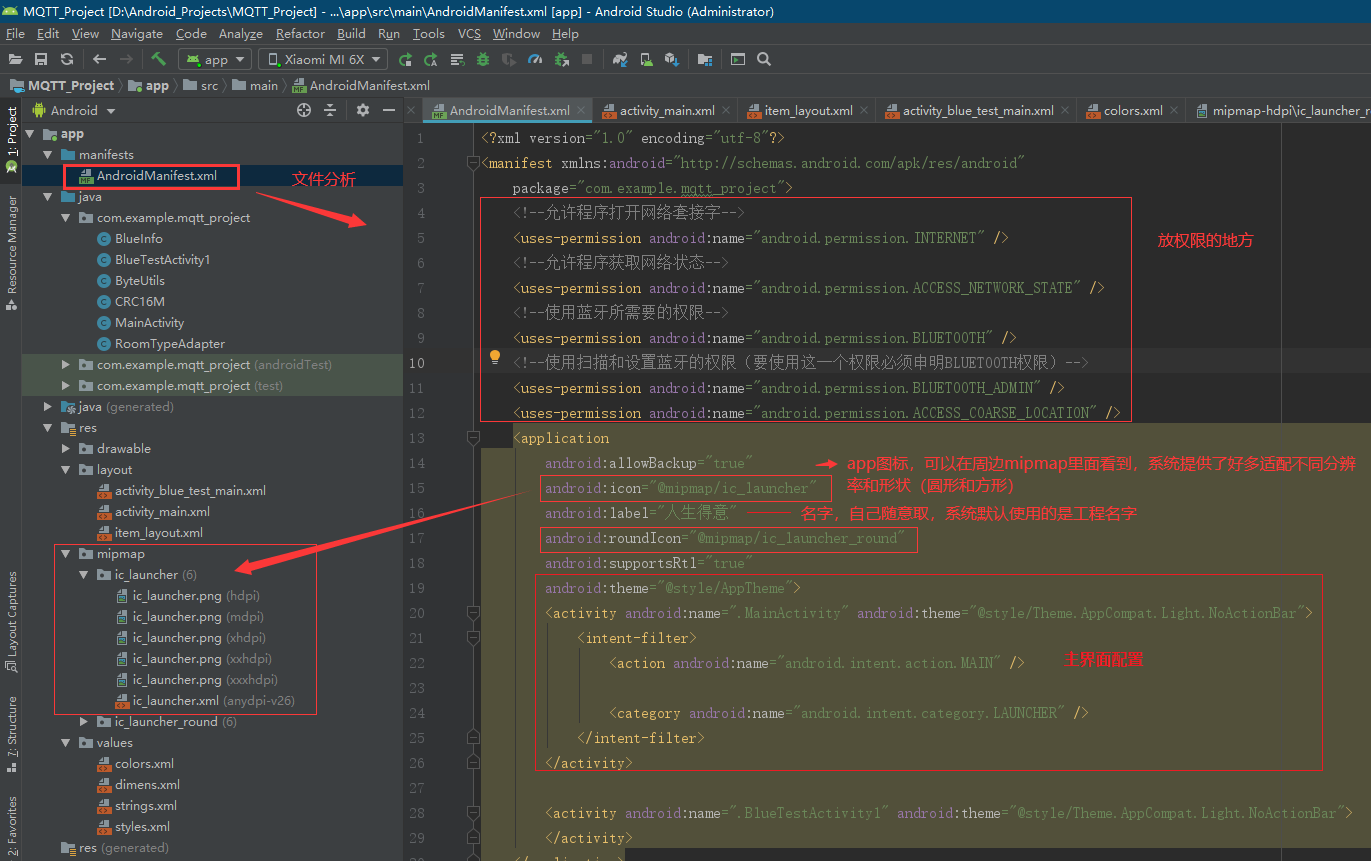Image resolution: width=1371 pixels, height=863 pixels.
Task: Click the Run Anything terminal icon
Action: point(738,59)
